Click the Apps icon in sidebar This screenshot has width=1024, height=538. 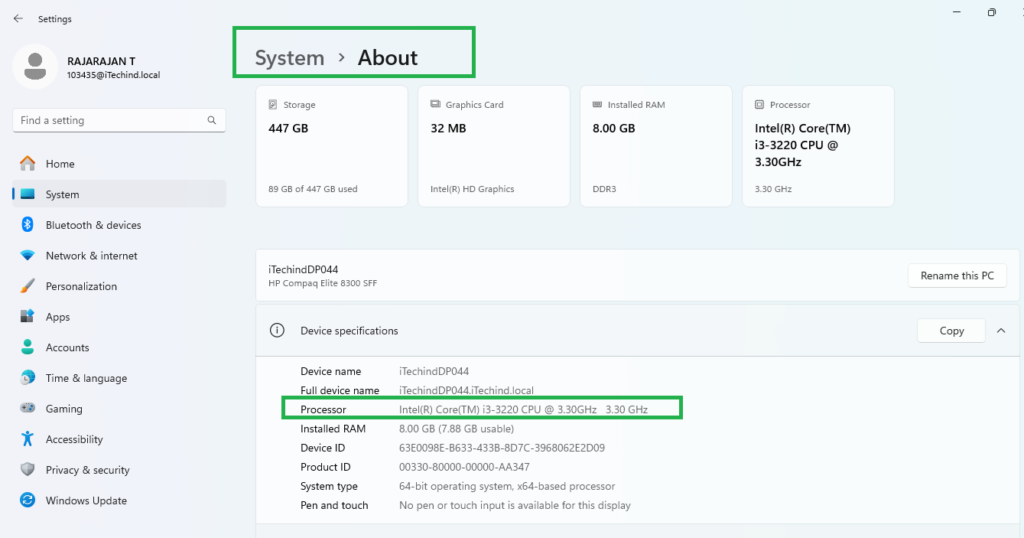[27, 317]
